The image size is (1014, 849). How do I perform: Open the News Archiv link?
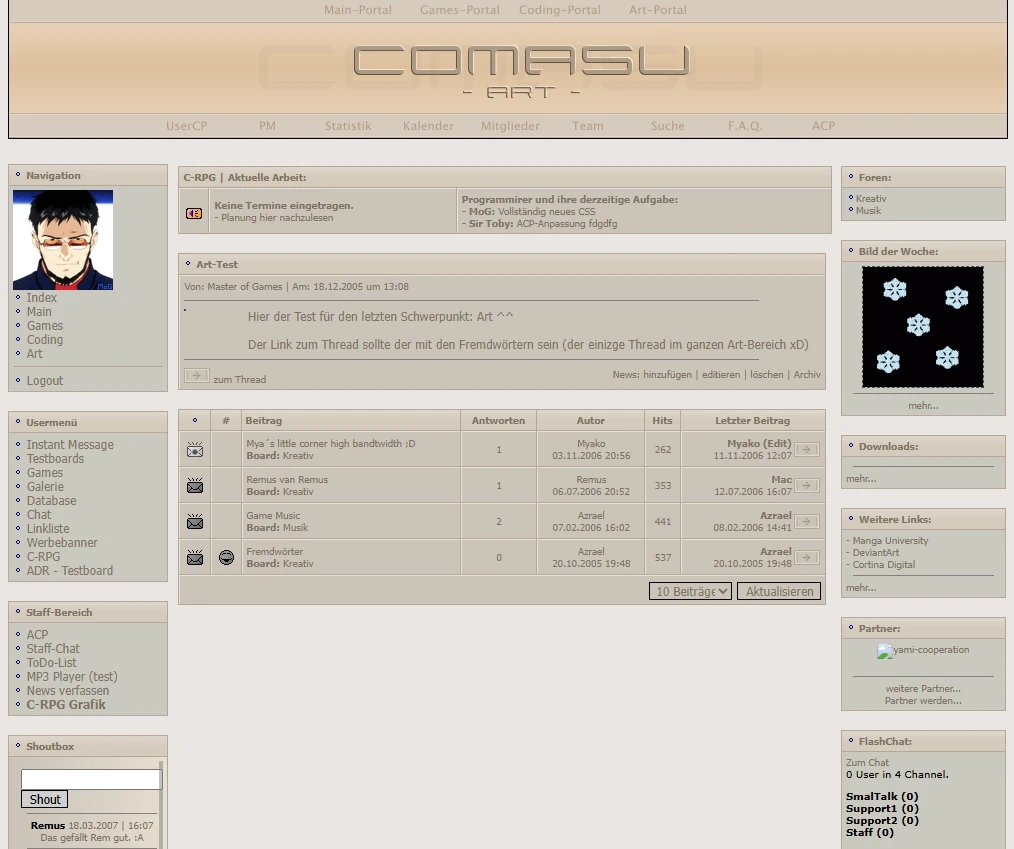(x=807, y=374)
